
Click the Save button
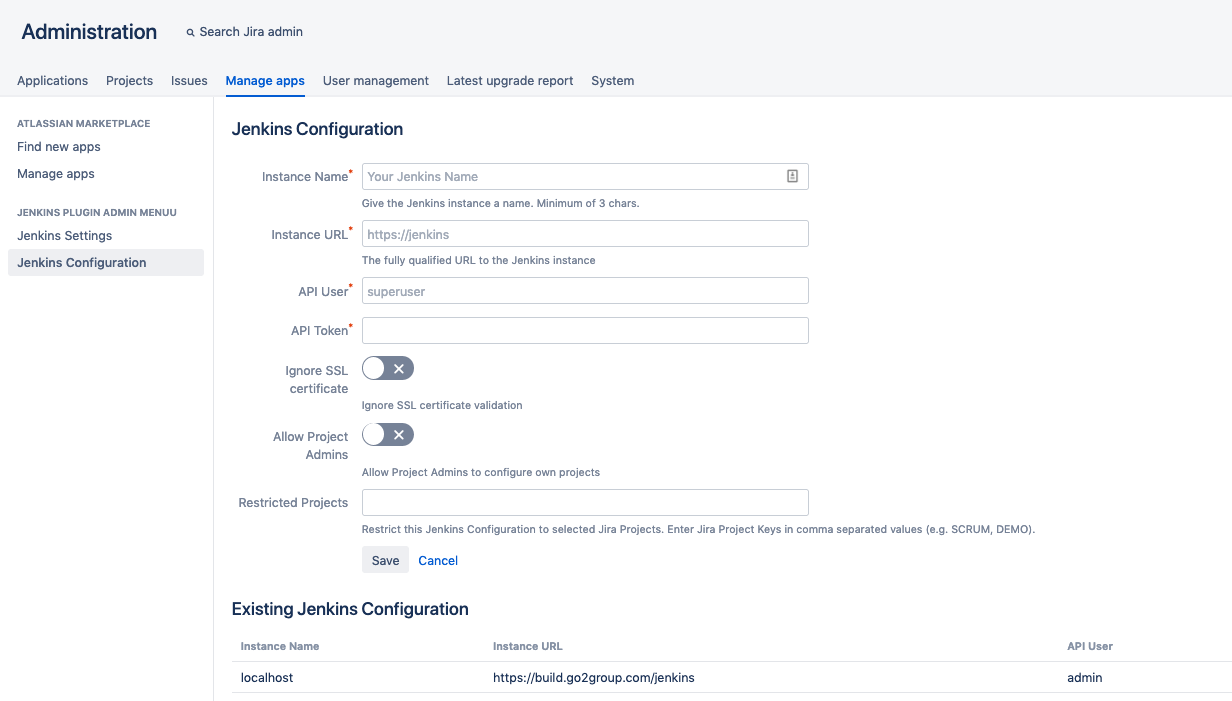pyautogui.click(x=385, y=560)
